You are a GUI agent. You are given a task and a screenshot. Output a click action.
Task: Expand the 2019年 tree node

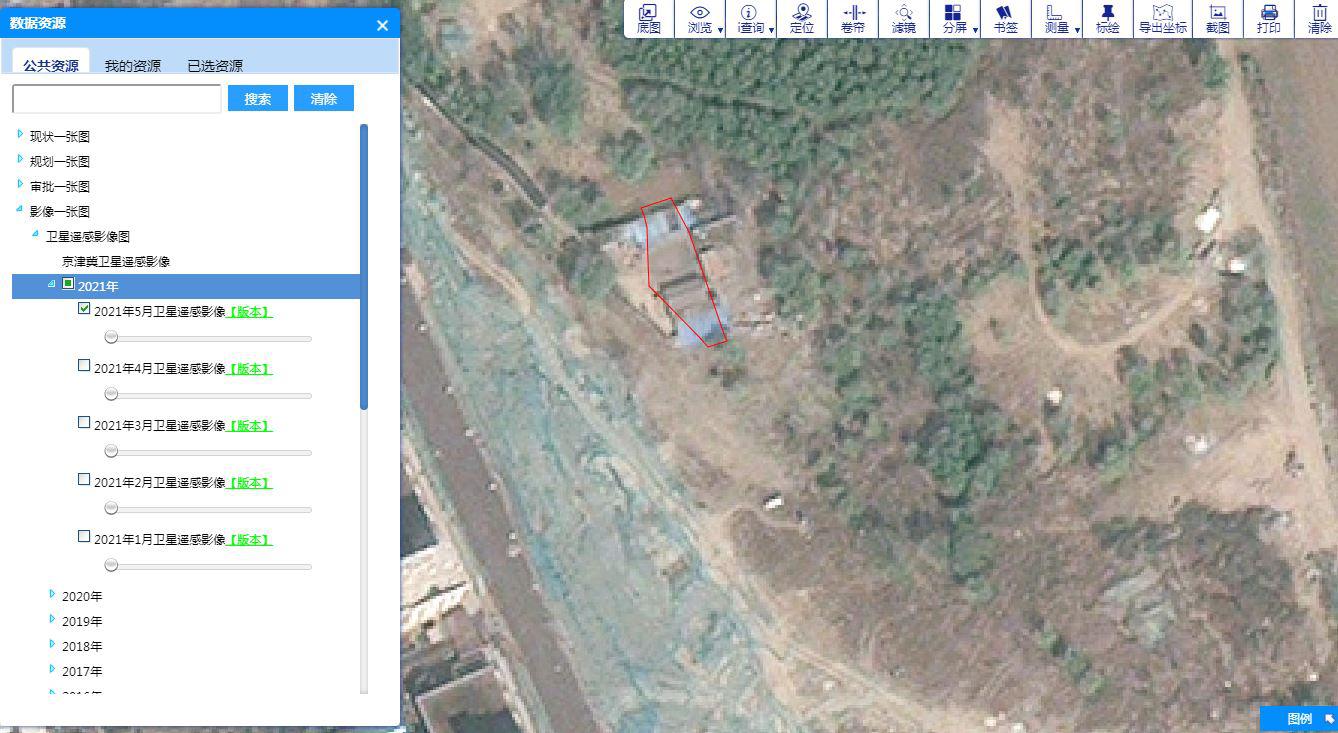coord(52,619)
